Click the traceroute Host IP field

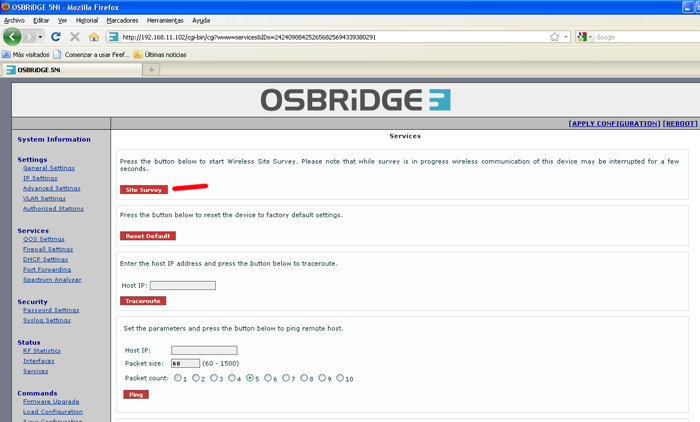click(x=182, y=285)
